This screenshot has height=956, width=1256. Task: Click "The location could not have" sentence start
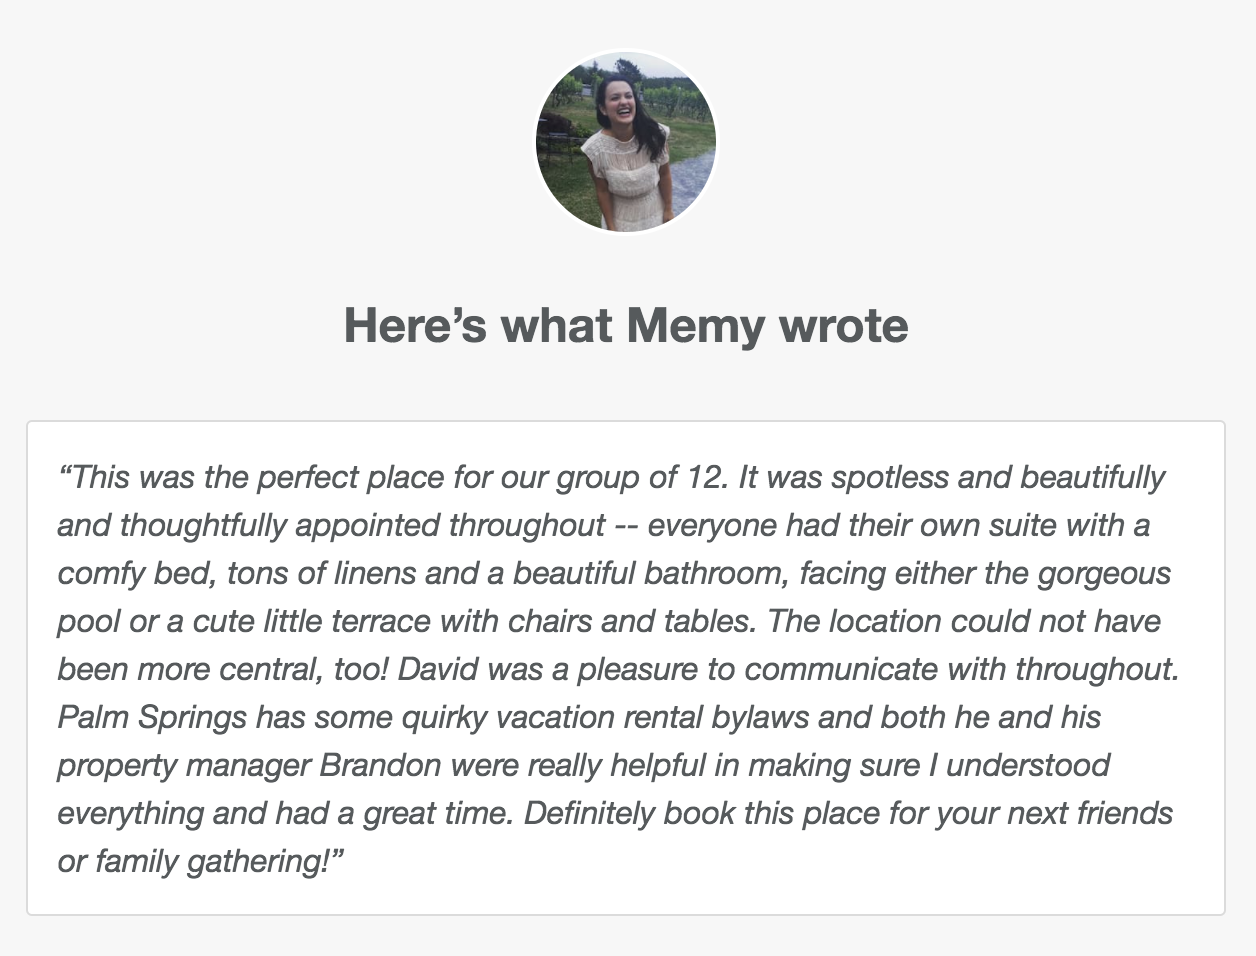[964, 621]
